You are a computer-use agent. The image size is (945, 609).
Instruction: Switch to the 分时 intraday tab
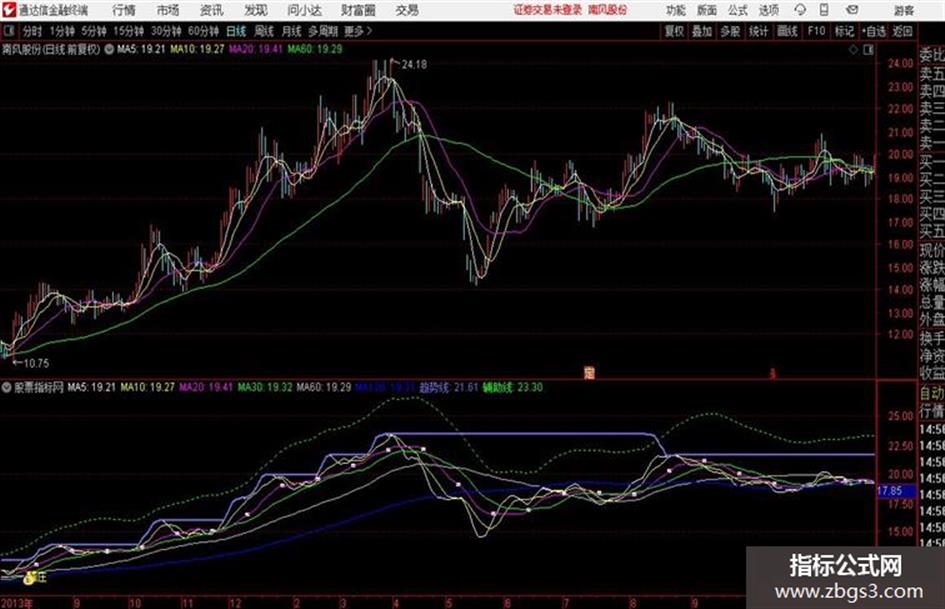click(x=32, y=31)
